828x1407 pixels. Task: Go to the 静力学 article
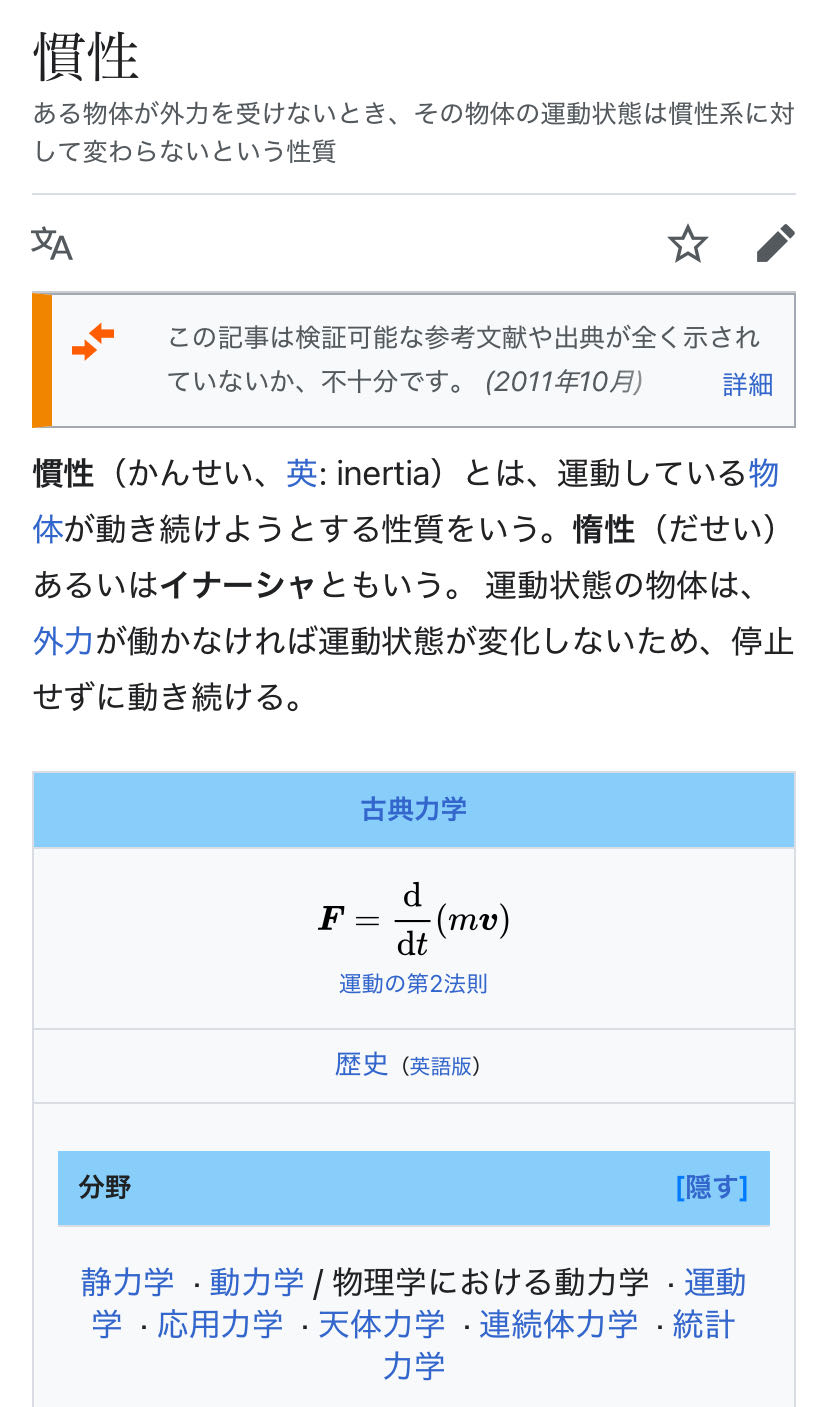tap(127, 1282)
